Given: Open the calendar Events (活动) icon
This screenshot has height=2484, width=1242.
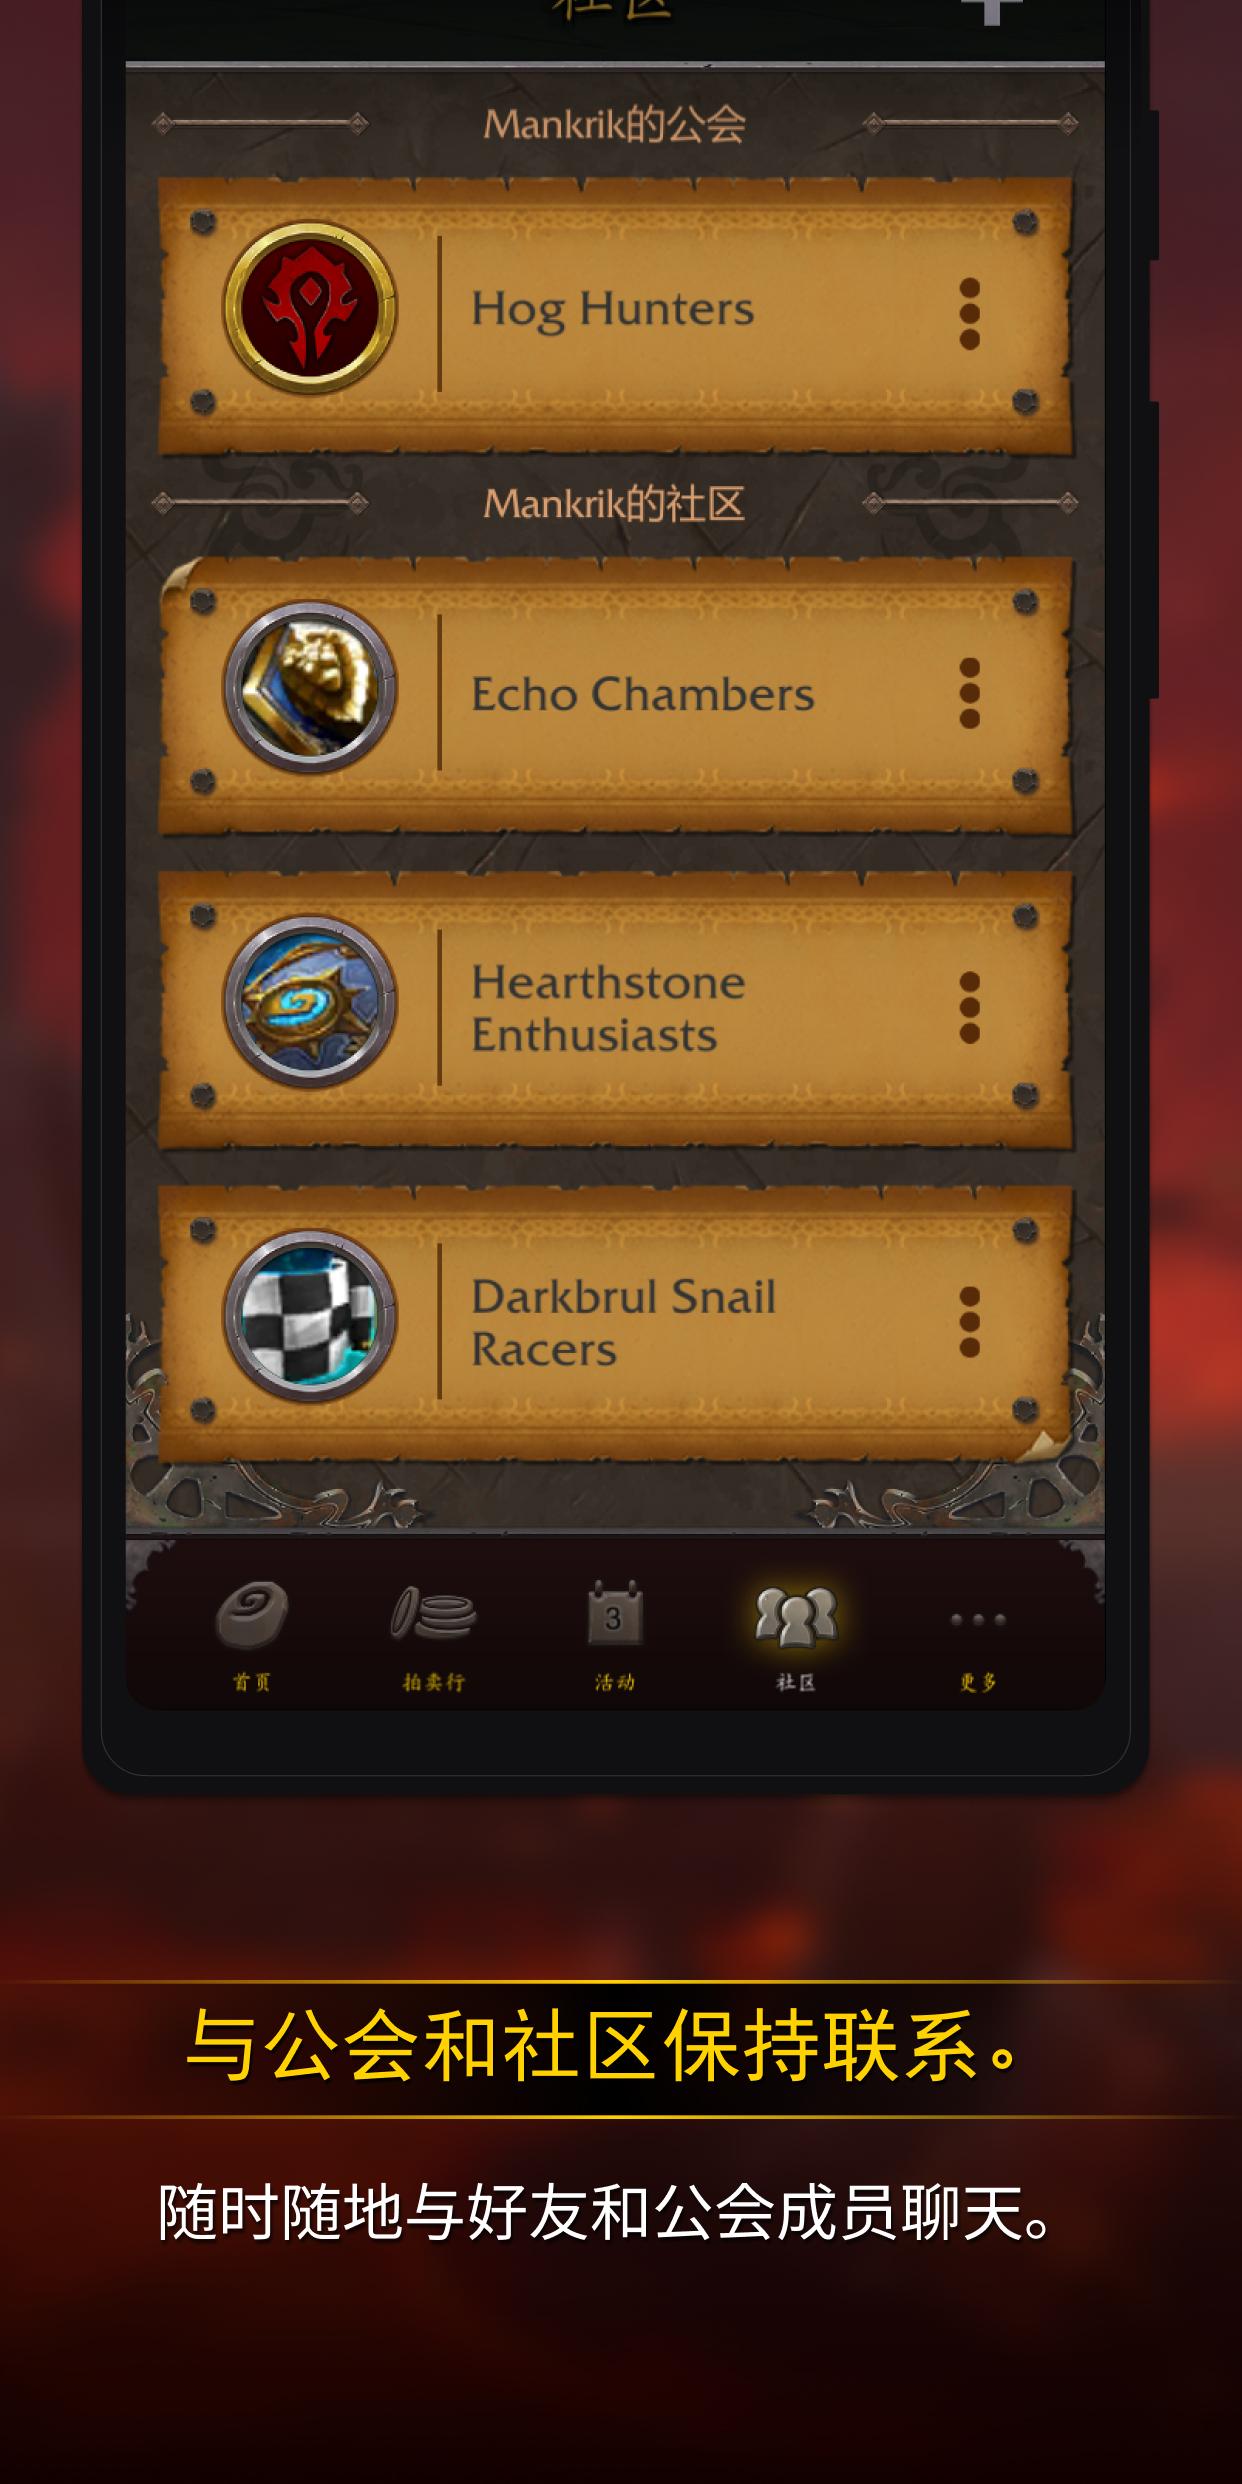Looking at the screenshot, I should pyautogui.click(x=614, y=1613).
